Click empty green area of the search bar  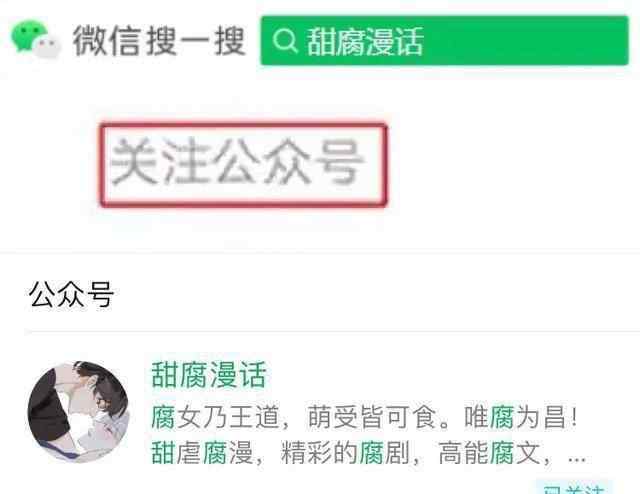tap(527, 40)
